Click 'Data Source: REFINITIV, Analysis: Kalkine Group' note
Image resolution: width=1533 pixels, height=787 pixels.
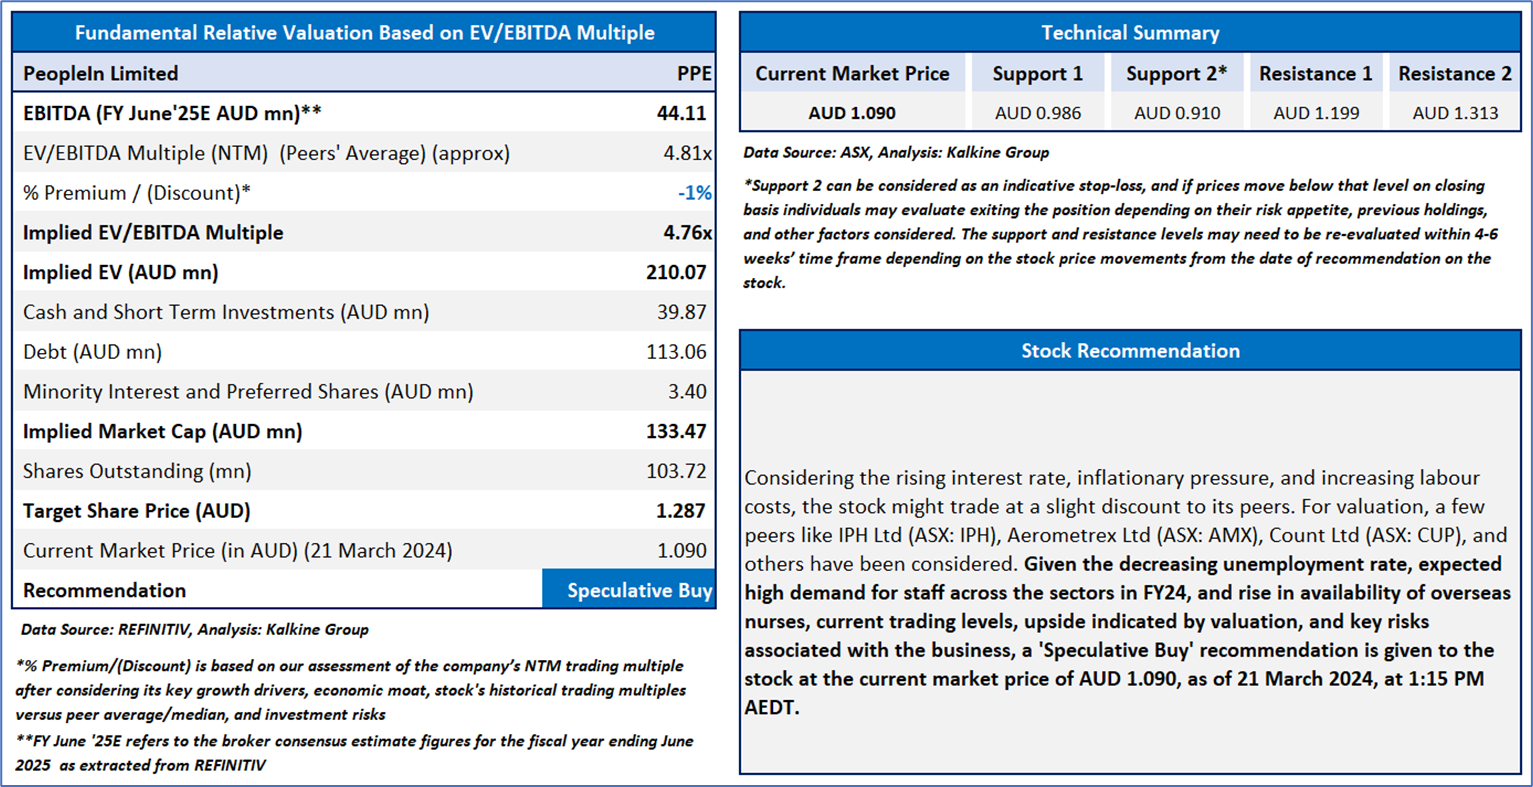(x=195, y=630)
